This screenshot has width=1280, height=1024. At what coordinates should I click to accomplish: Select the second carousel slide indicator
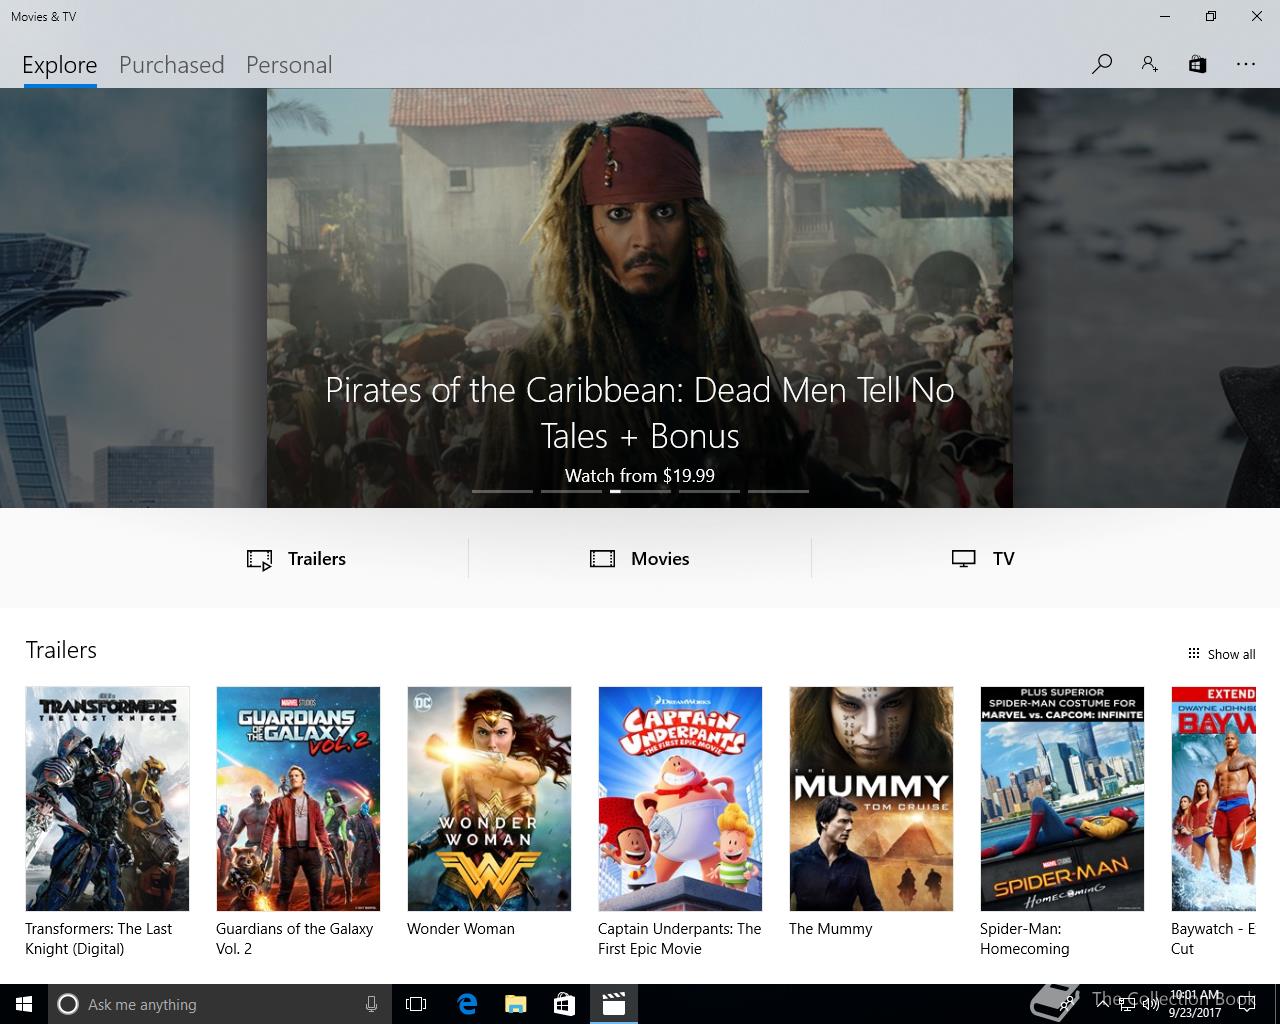[571, 491]
